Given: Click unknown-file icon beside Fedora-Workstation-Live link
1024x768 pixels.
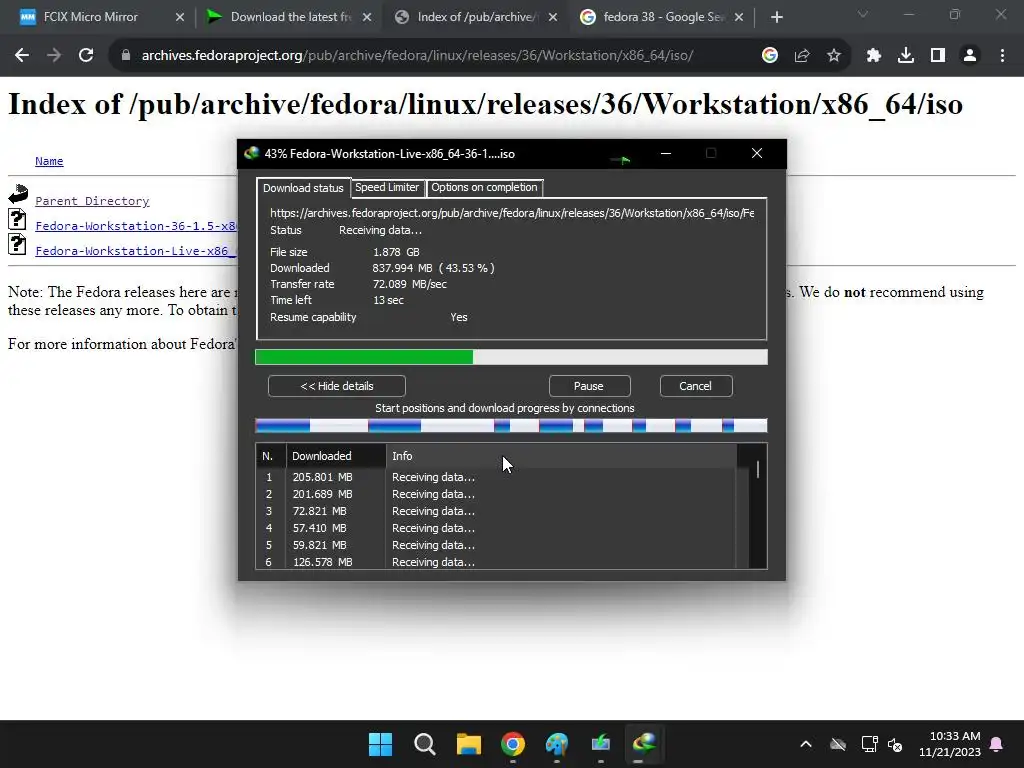Looking at the screenshot, I should pyautogui.click(x=17, y=244).
